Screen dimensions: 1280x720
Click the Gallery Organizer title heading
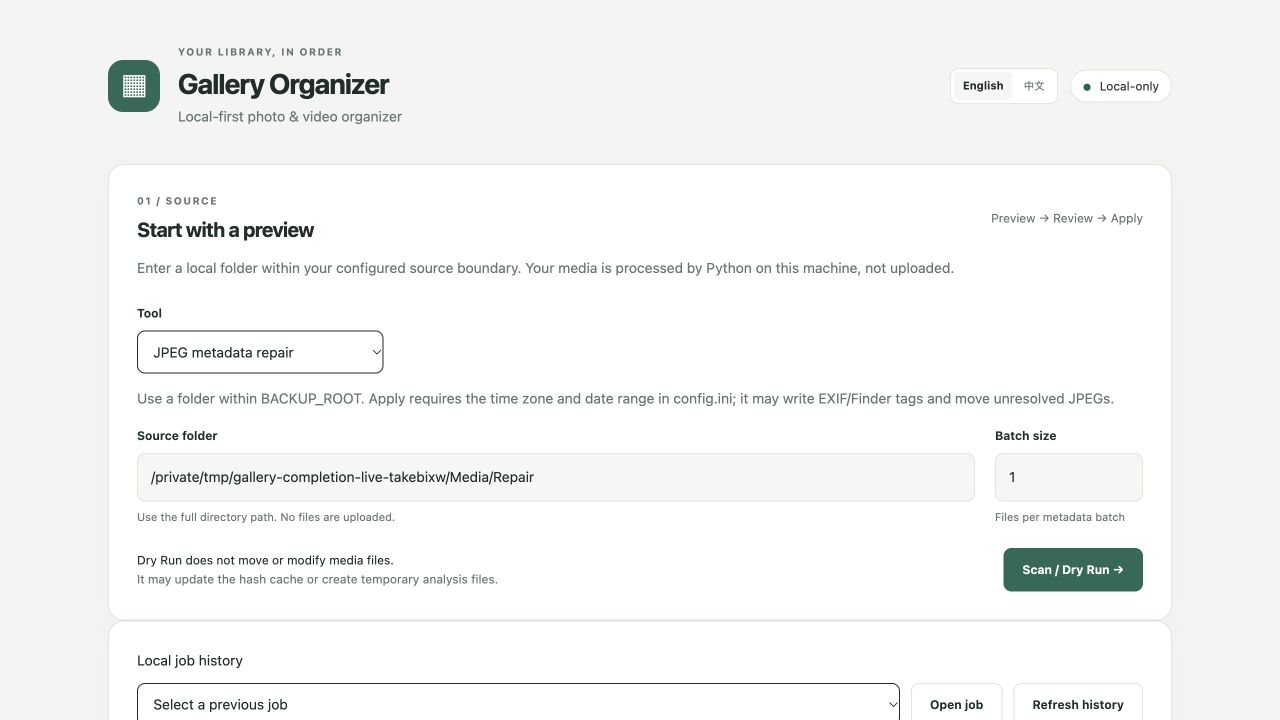tap(283, 85)
